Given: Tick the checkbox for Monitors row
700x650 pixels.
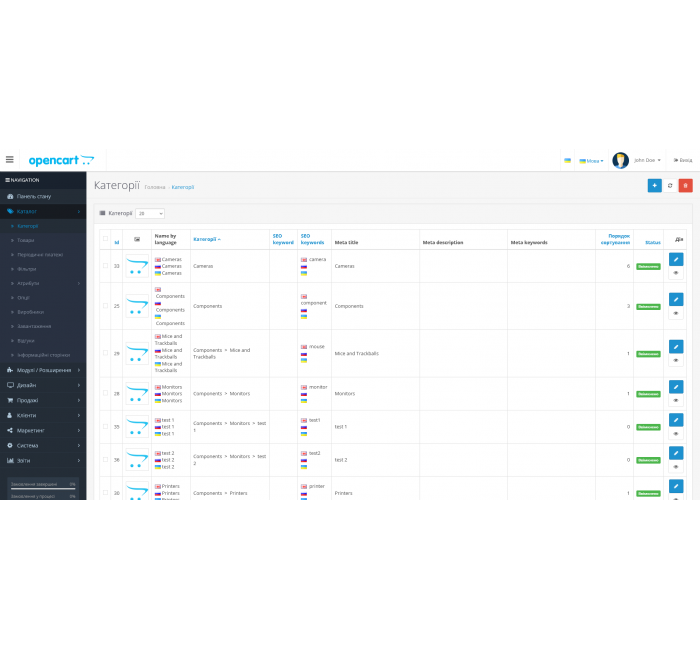Looking at the screenshot, I should (105, 393).
